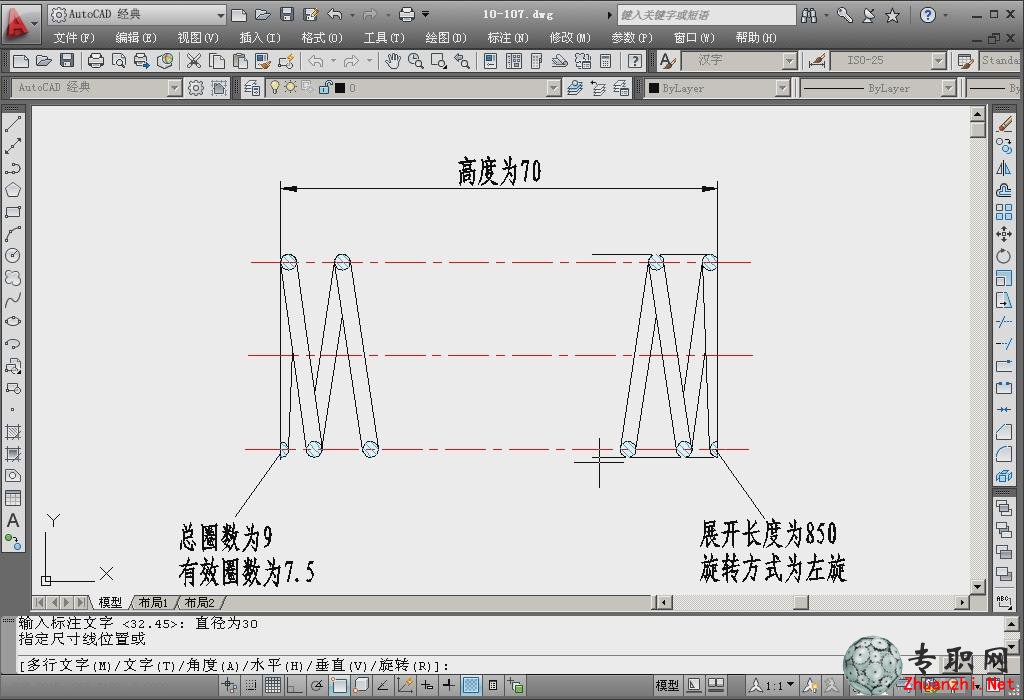1024x700 pixels.
Task: Open the Text Style manager icon
Action: (667, 61)
